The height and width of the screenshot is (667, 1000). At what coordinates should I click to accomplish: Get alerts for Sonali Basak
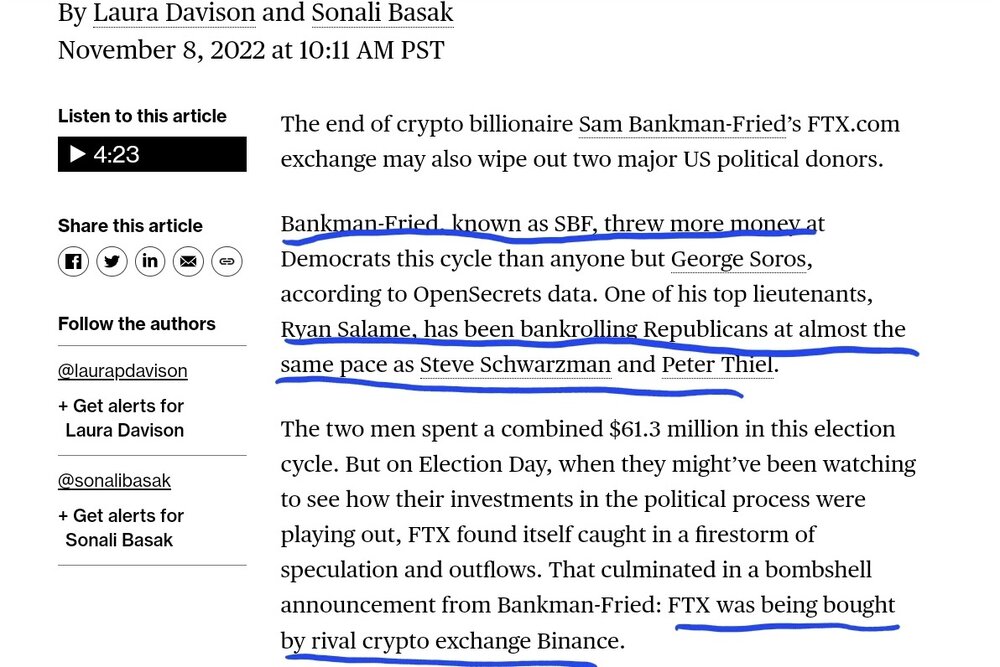[x=121, y=528]
